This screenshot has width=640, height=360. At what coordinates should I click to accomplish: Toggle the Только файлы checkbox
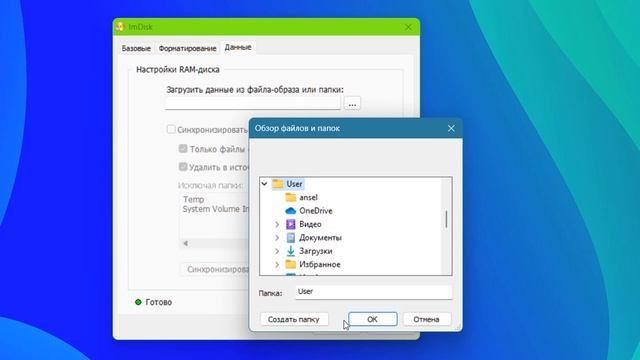[183, 149]
